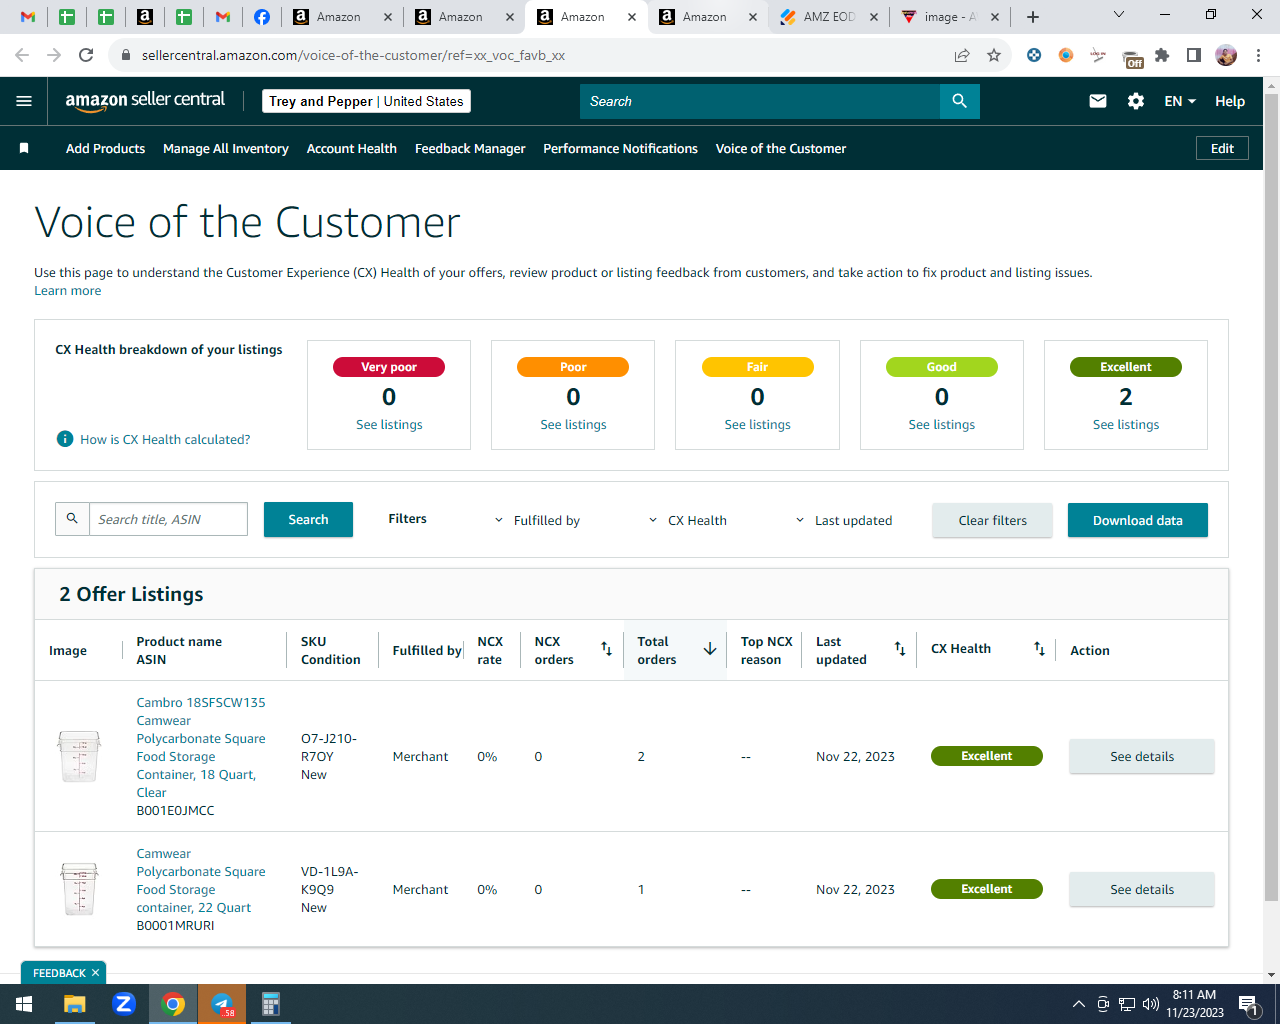This screenshot has height=1024, width=1280.
Task: Bookmark this page with the star icon
Action: (994, 55)
